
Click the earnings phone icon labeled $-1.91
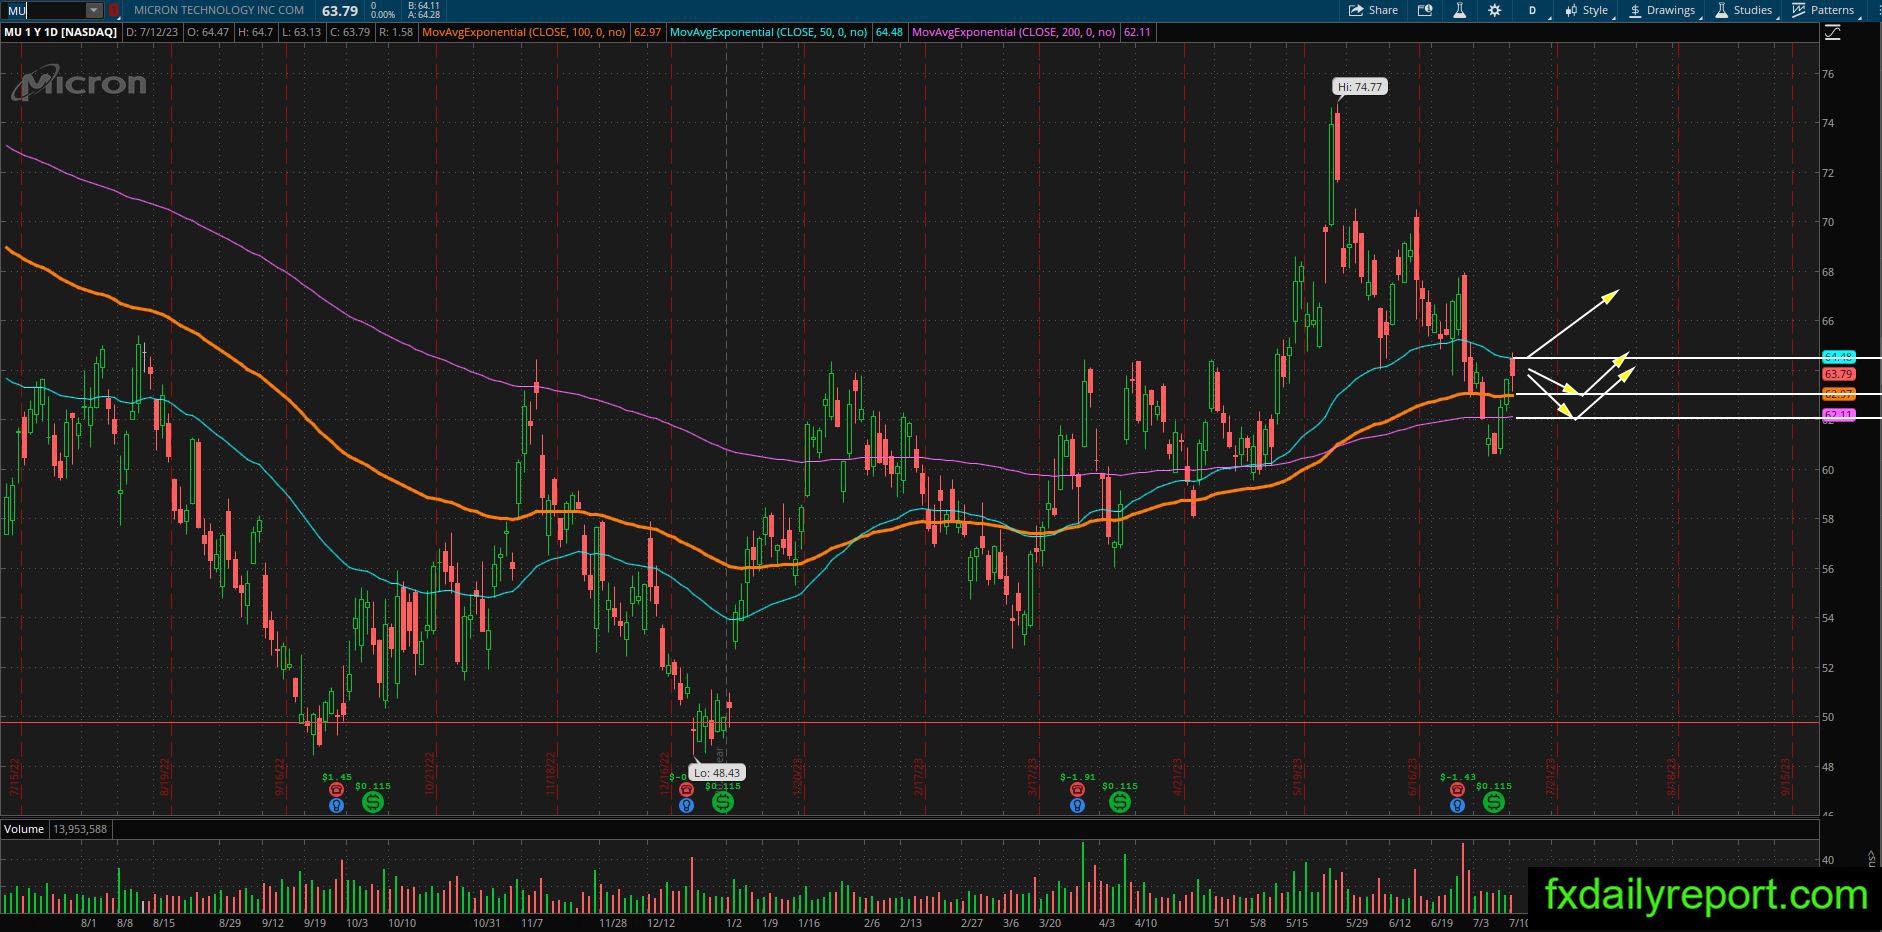pos(1077,789)
